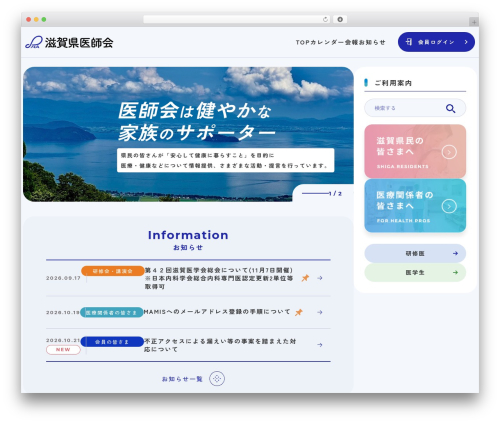Open the お知らせ navigation item
Screen dimensions: 500x423
[x=372, y=42]
